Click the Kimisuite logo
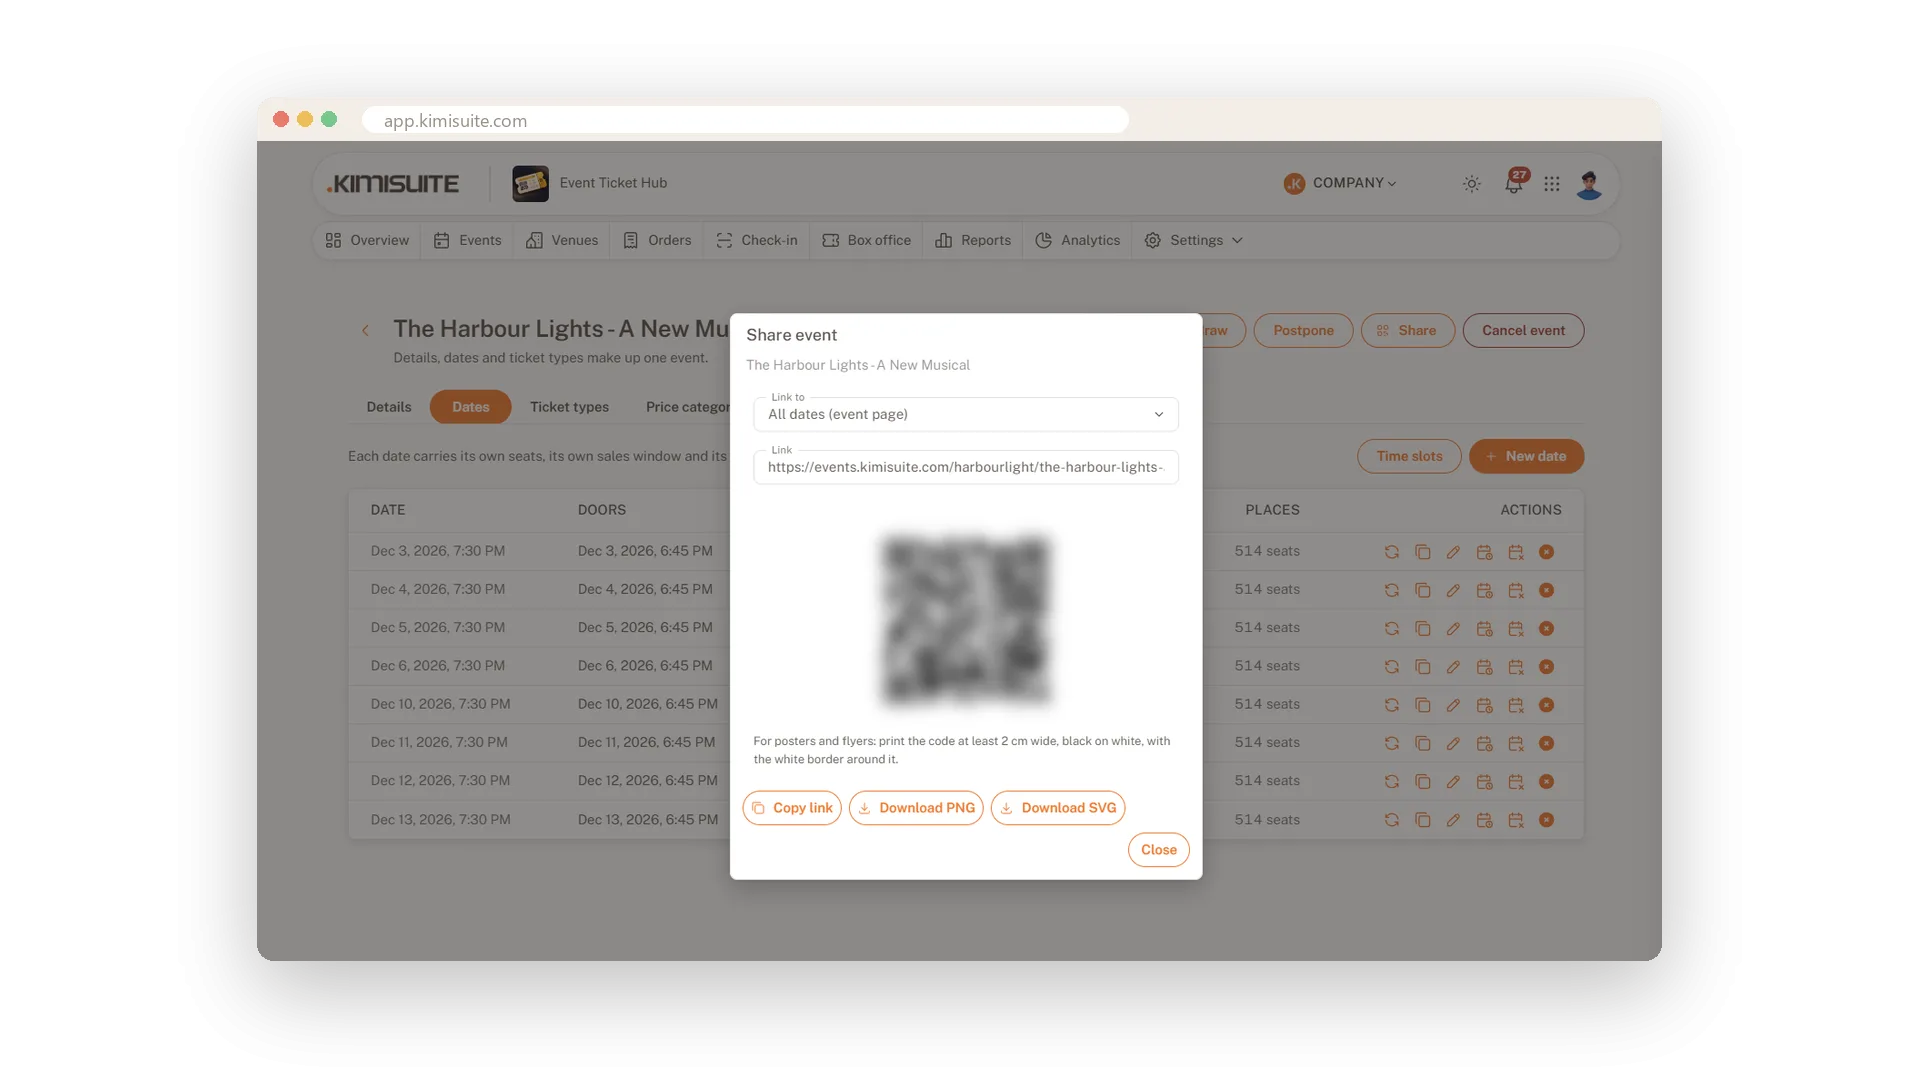Image resolution: width=1920 pixels, height=1080 pixels. coord(393,184)
